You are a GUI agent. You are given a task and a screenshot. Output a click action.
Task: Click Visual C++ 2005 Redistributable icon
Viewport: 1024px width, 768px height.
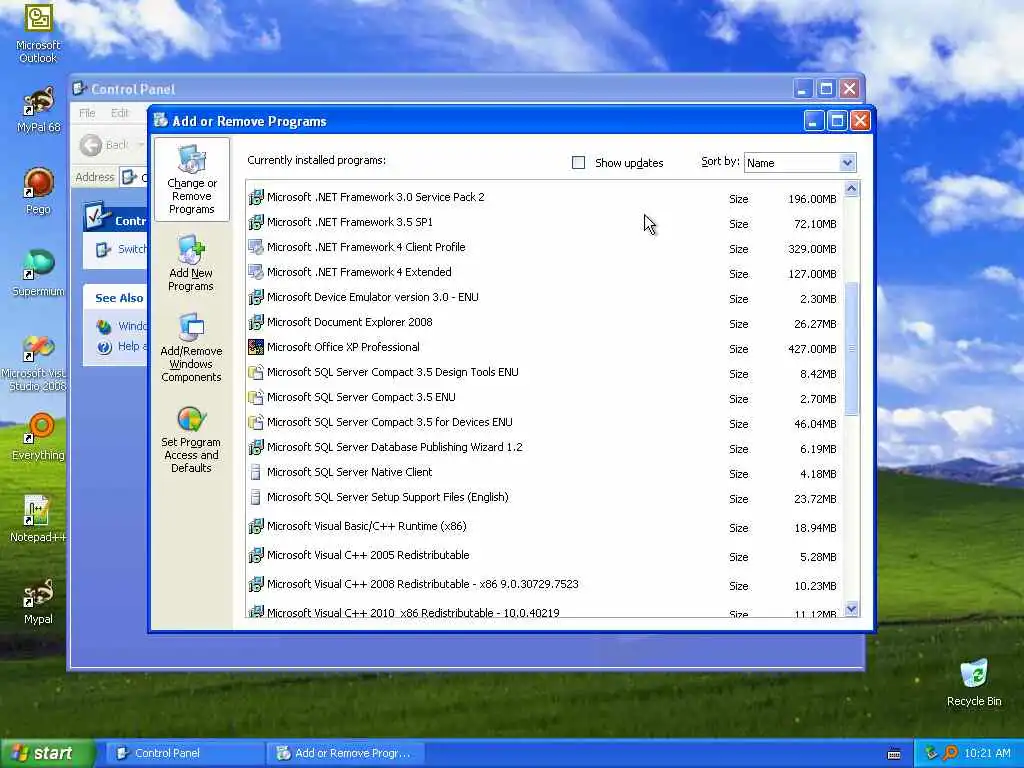coord(256,555)
